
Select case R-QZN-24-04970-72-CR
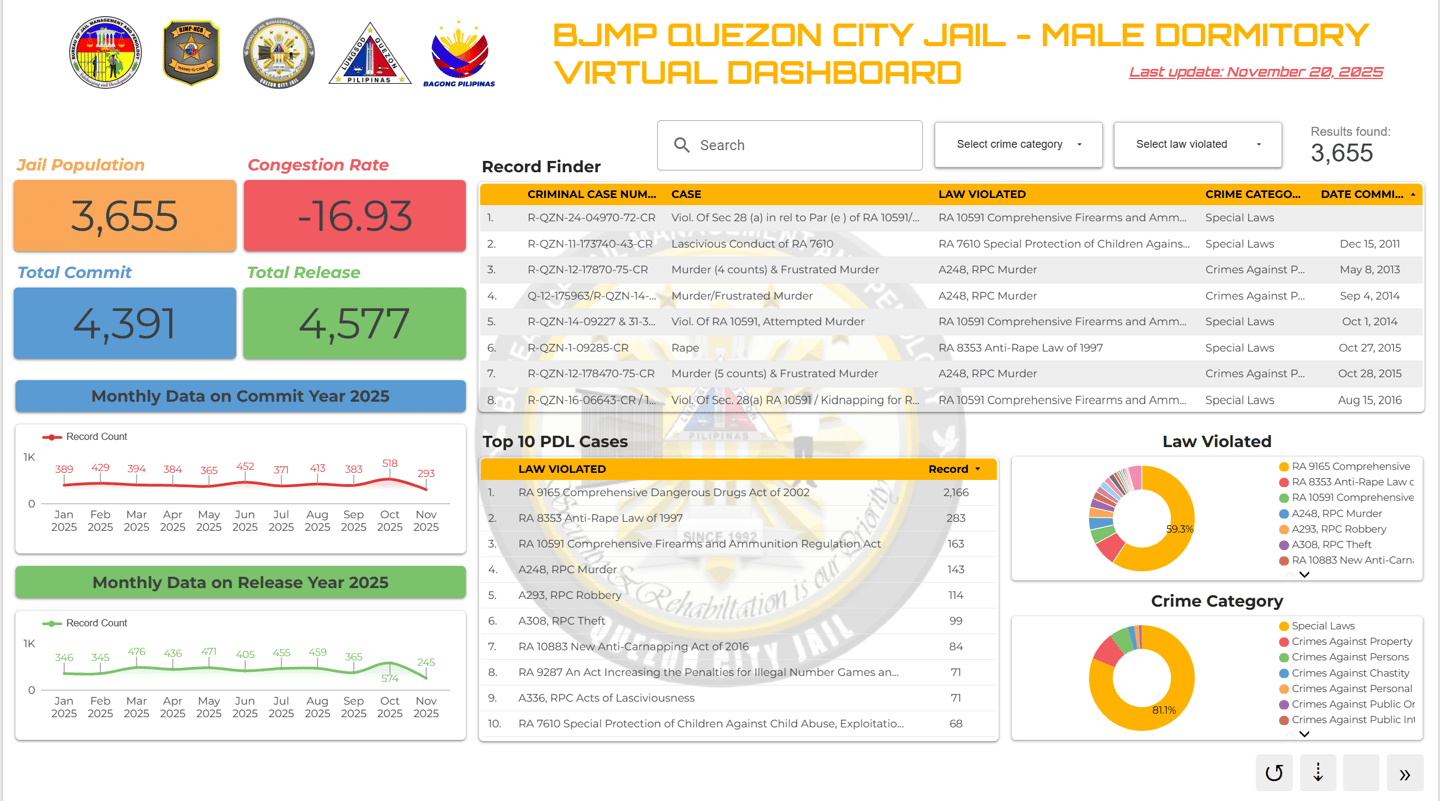point(592,218)
